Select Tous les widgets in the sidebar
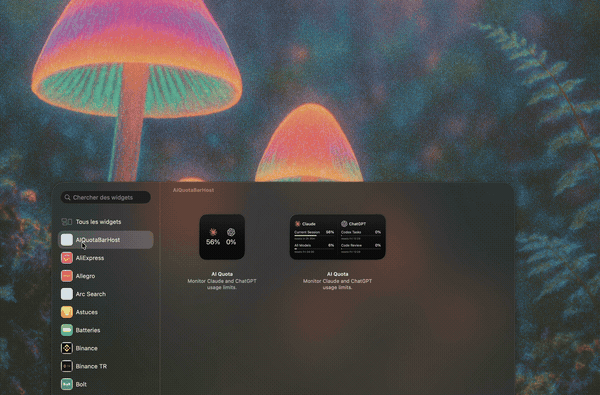 [106, 222]
